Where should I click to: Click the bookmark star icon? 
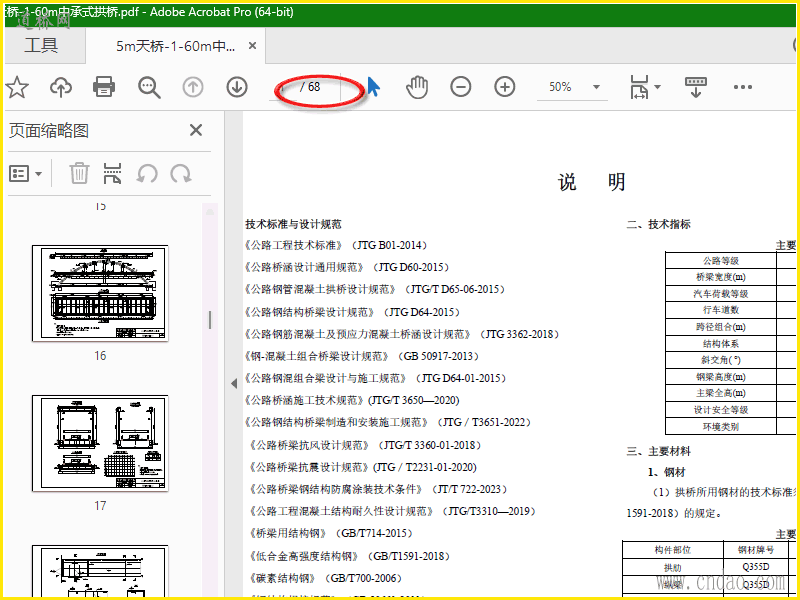(17, 87)
